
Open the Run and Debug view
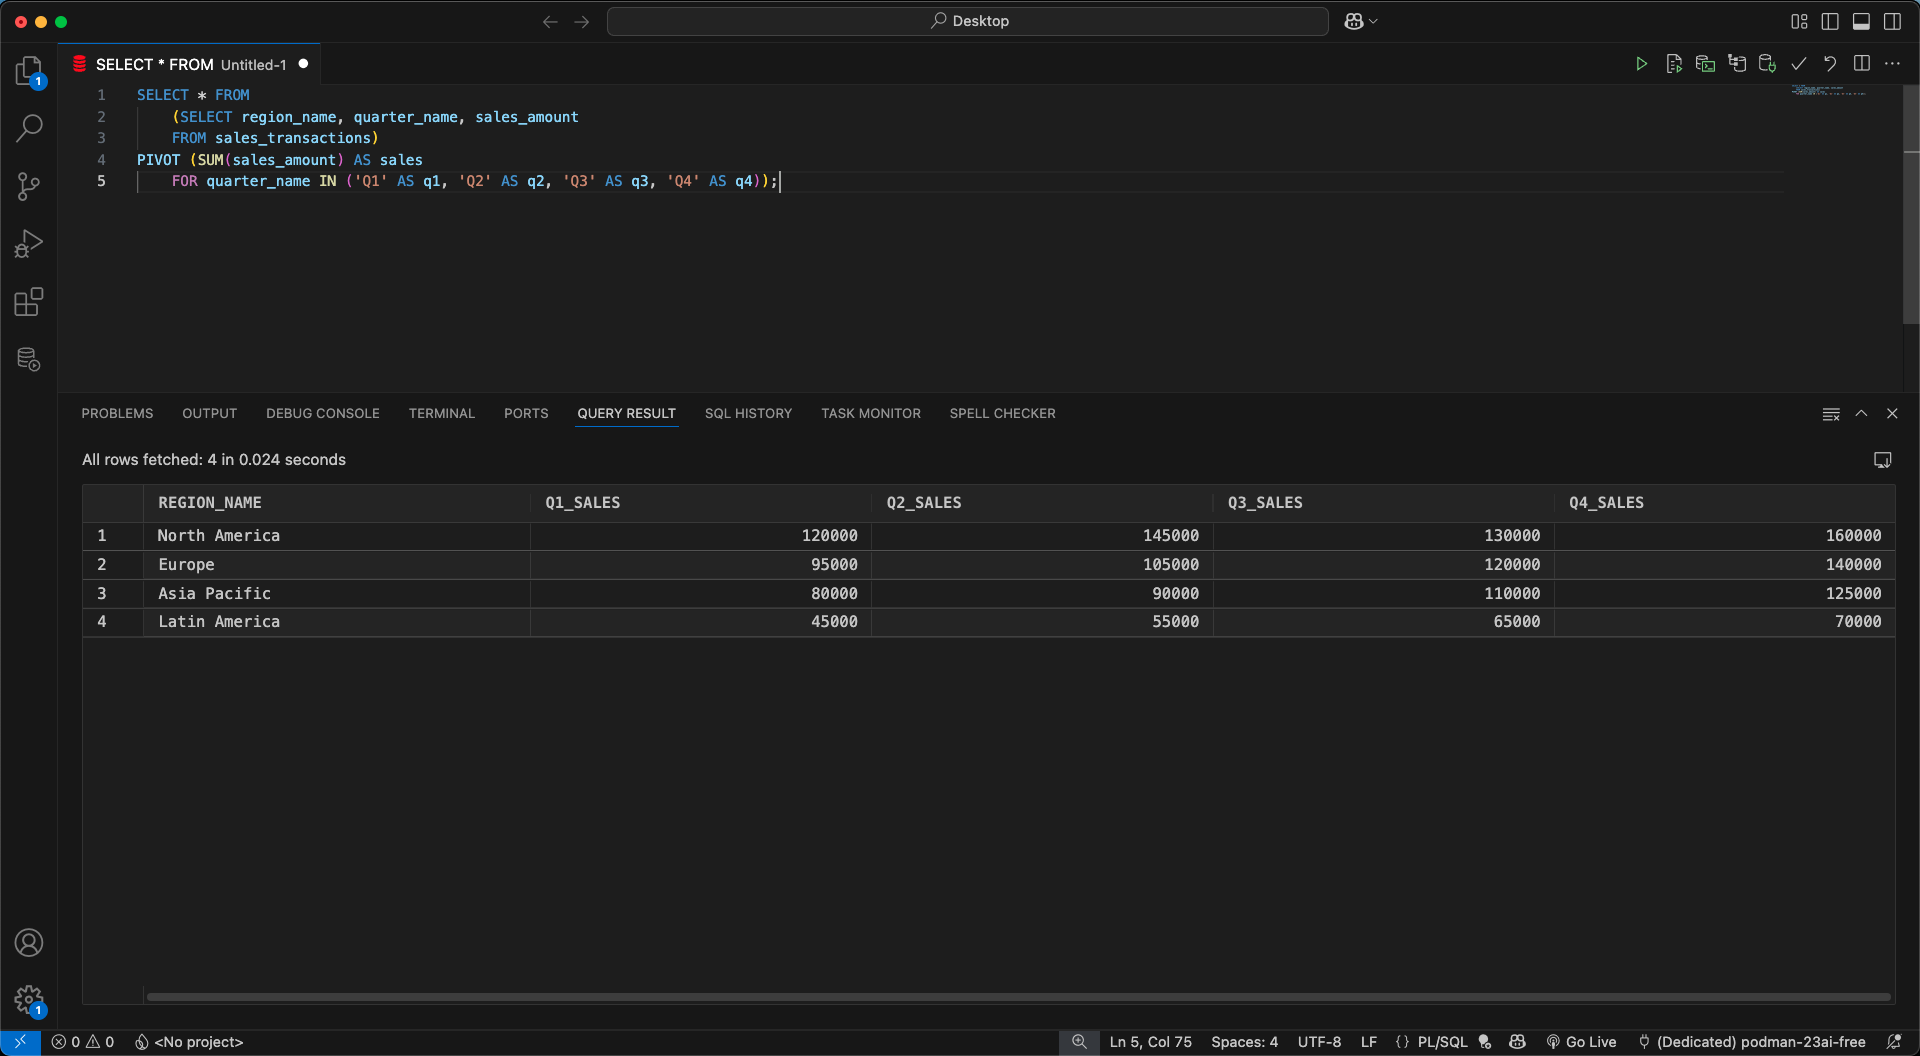[29, 244]
